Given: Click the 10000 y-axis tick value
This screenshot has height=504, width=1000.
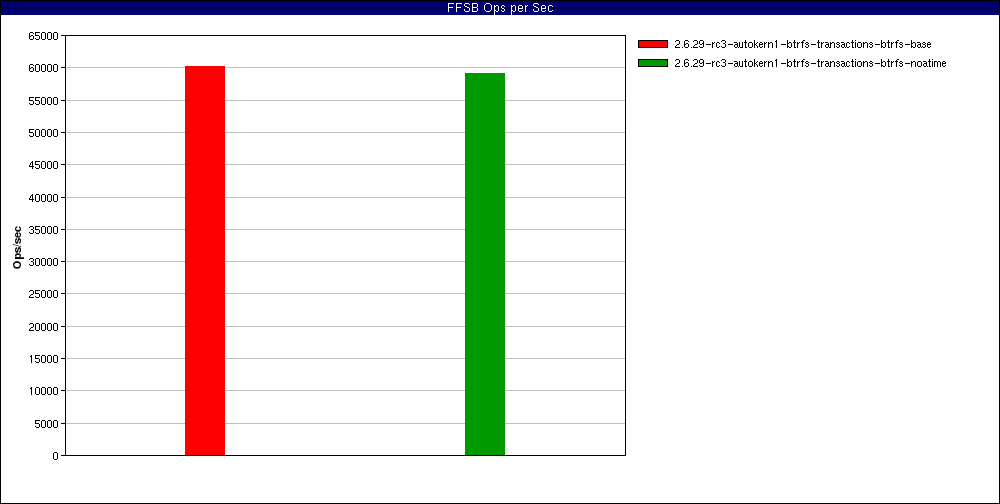Looking at the screenshot, I should click(44, 391).
